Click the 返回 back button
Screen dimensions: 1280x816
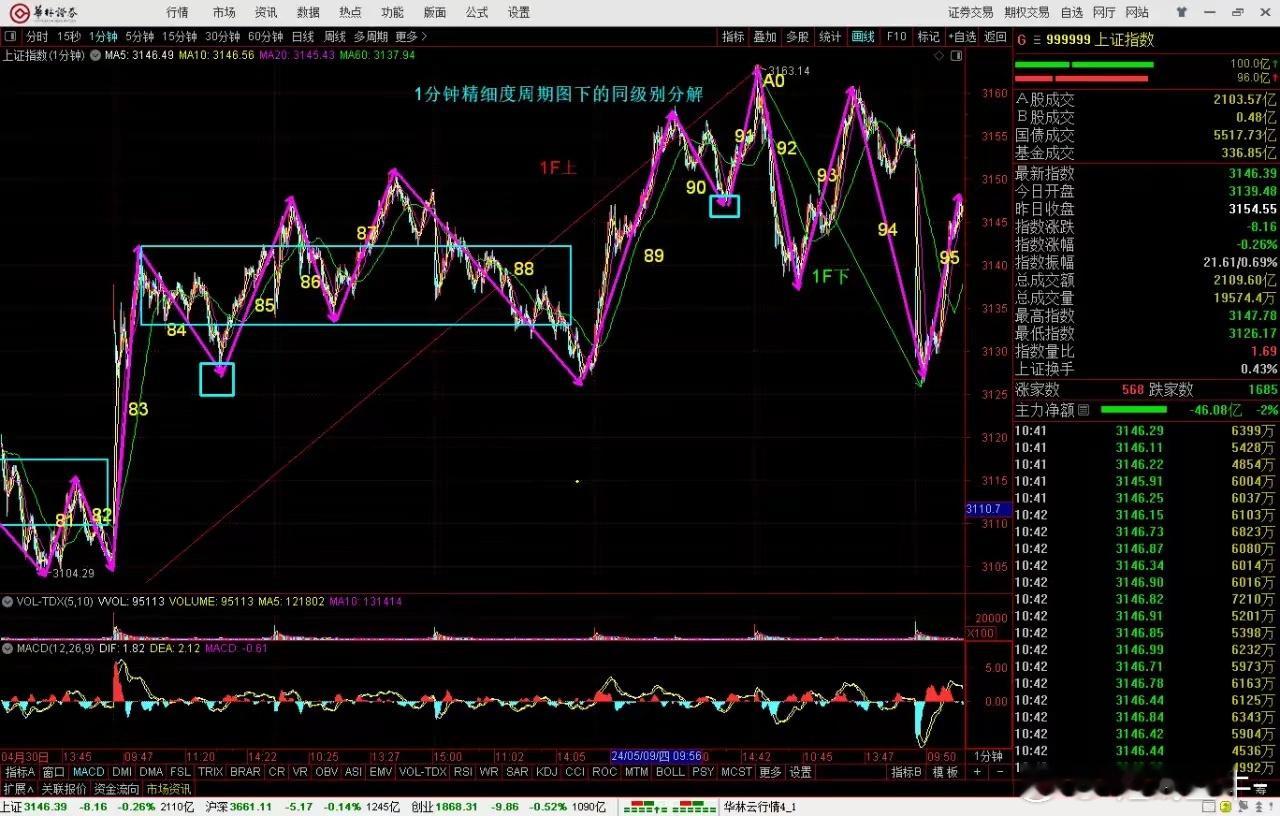(995, 37)
